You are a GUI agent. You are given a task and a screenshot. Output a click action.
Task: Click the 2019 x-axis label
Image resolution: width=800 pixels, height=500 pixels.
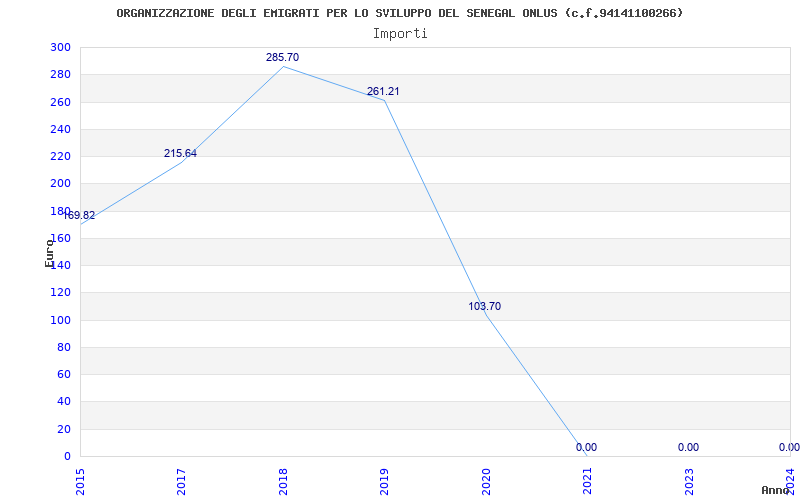pos(384,482)
